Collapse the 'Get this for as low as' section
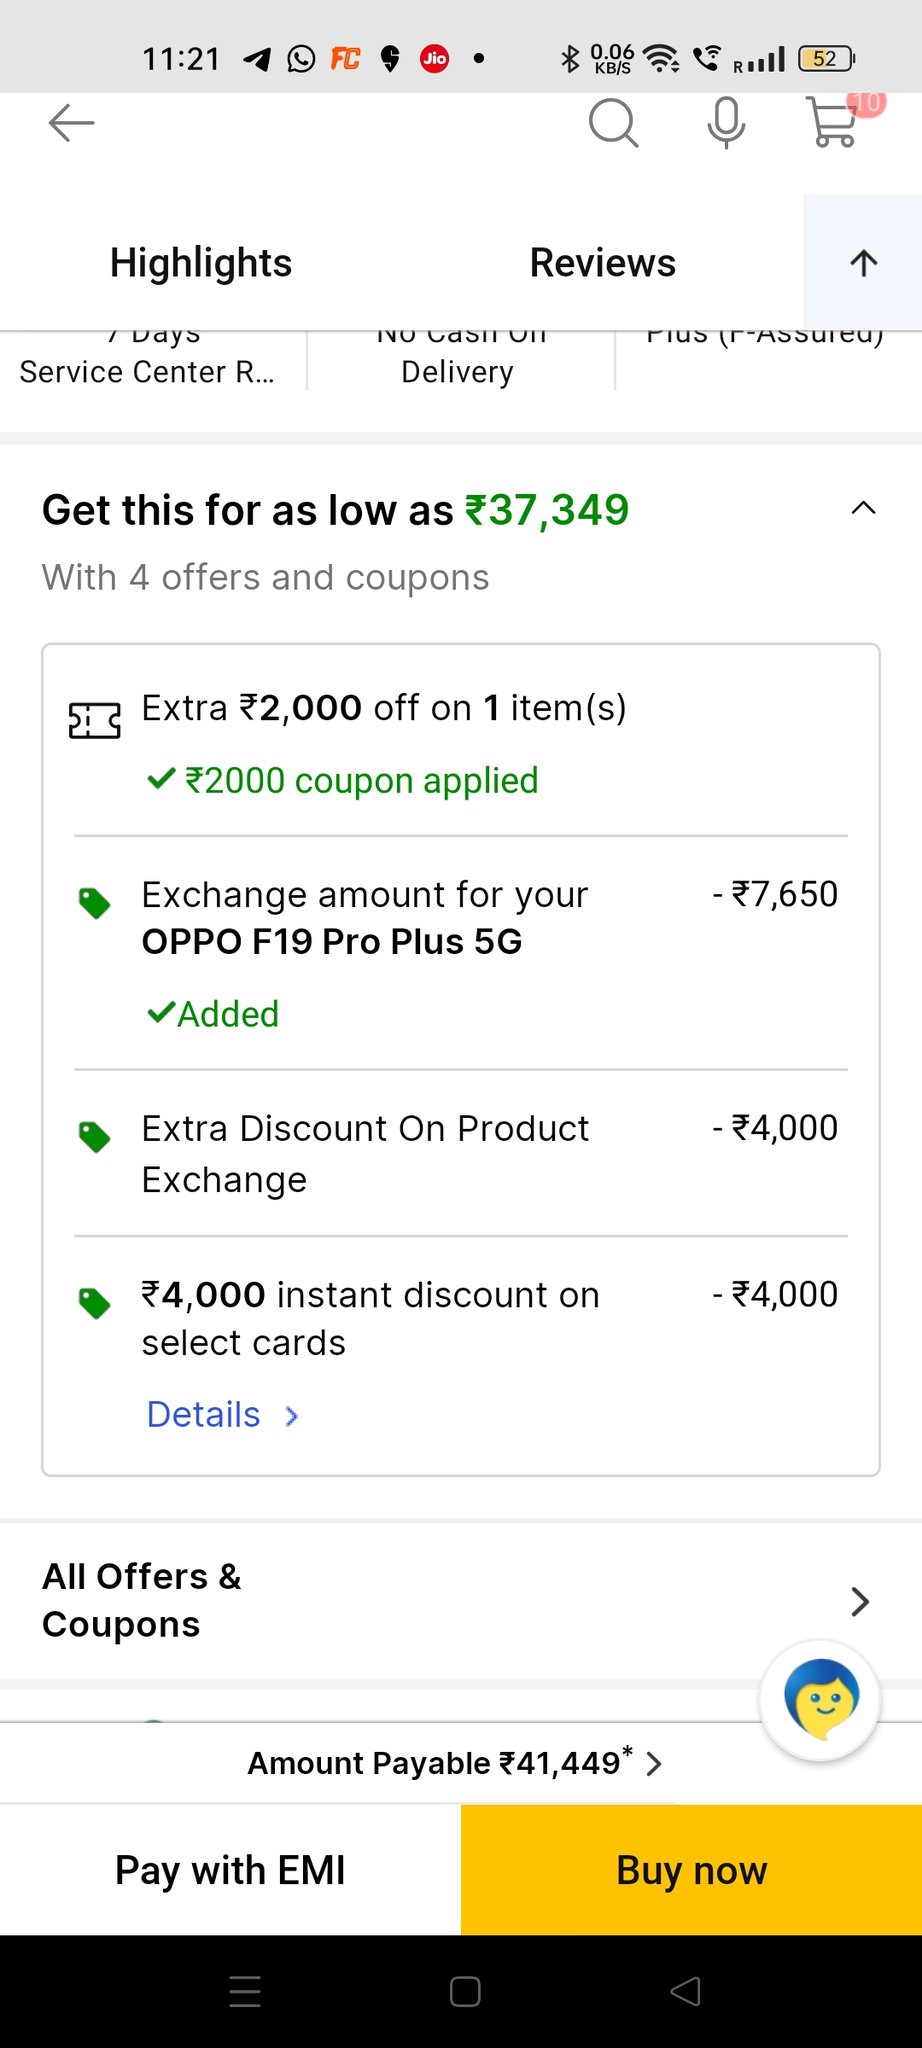The image size is (922, 2048). click(863, 509)
